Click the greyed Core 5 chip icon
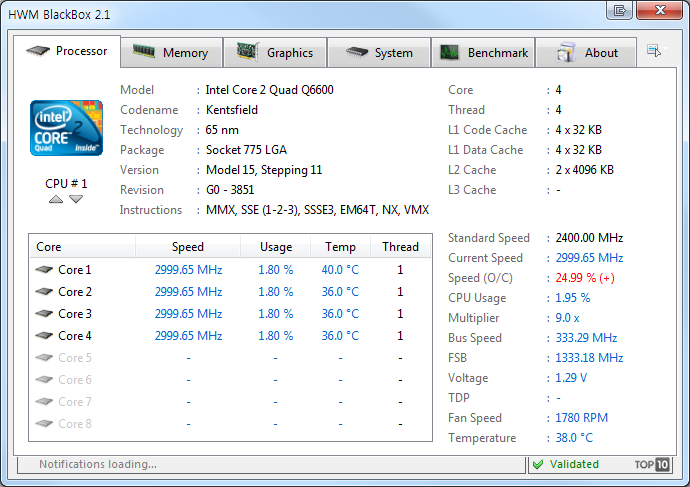 click(44, 357)
